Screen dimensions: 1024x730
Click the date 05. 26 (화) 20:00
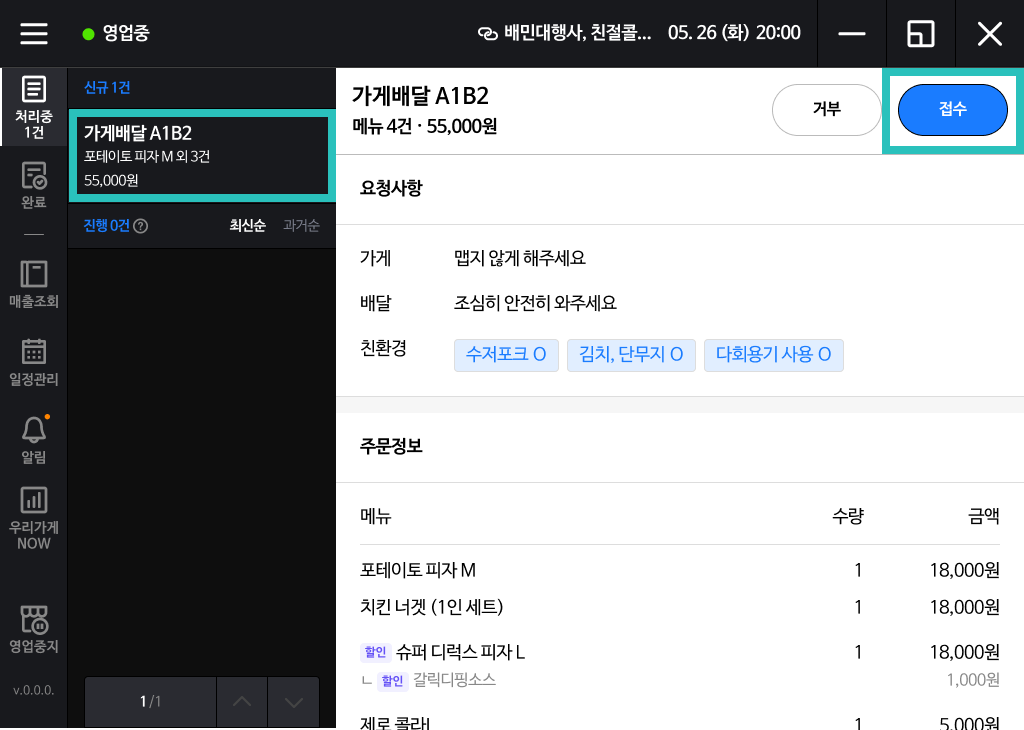click(734, 33)
